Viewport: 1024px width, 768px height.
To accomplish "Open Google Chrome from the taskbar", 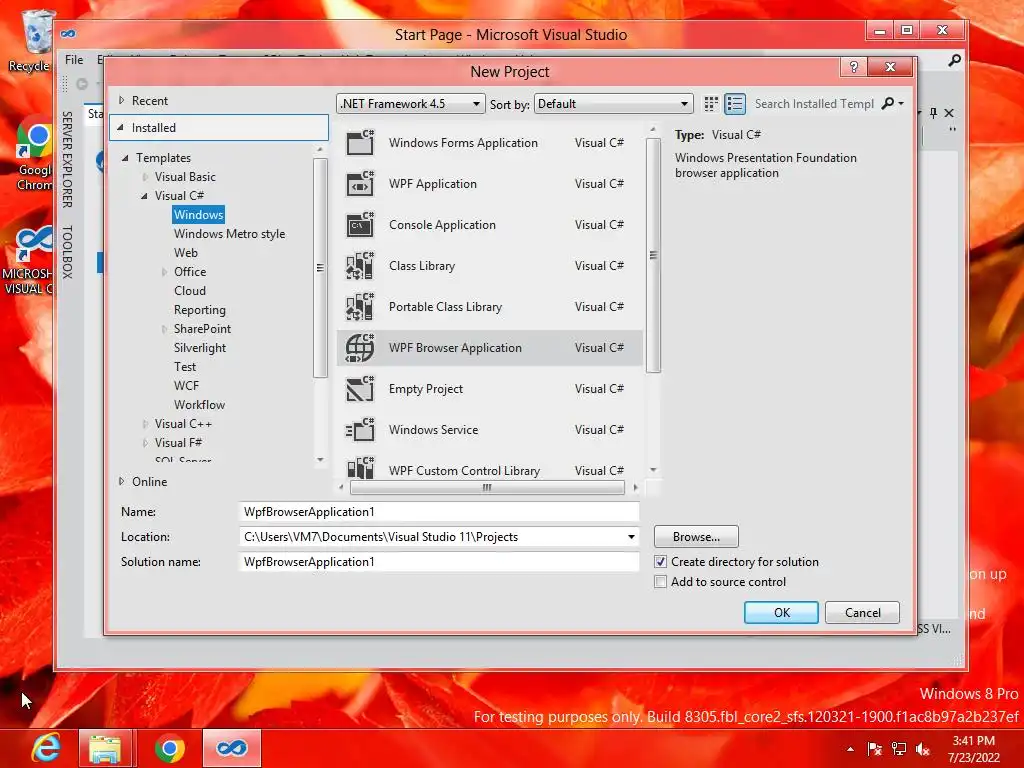I will click(x=170, y=748).
